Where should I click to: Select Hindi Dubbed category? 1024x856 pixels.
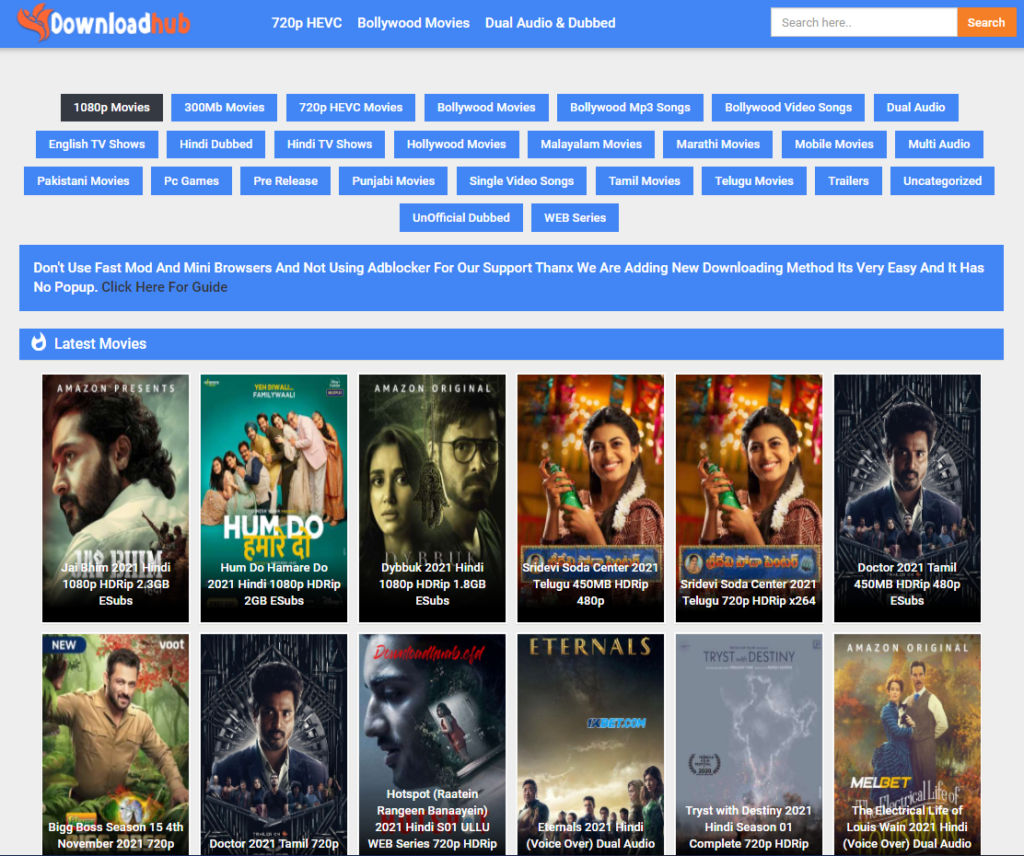(x=216, y=144)
